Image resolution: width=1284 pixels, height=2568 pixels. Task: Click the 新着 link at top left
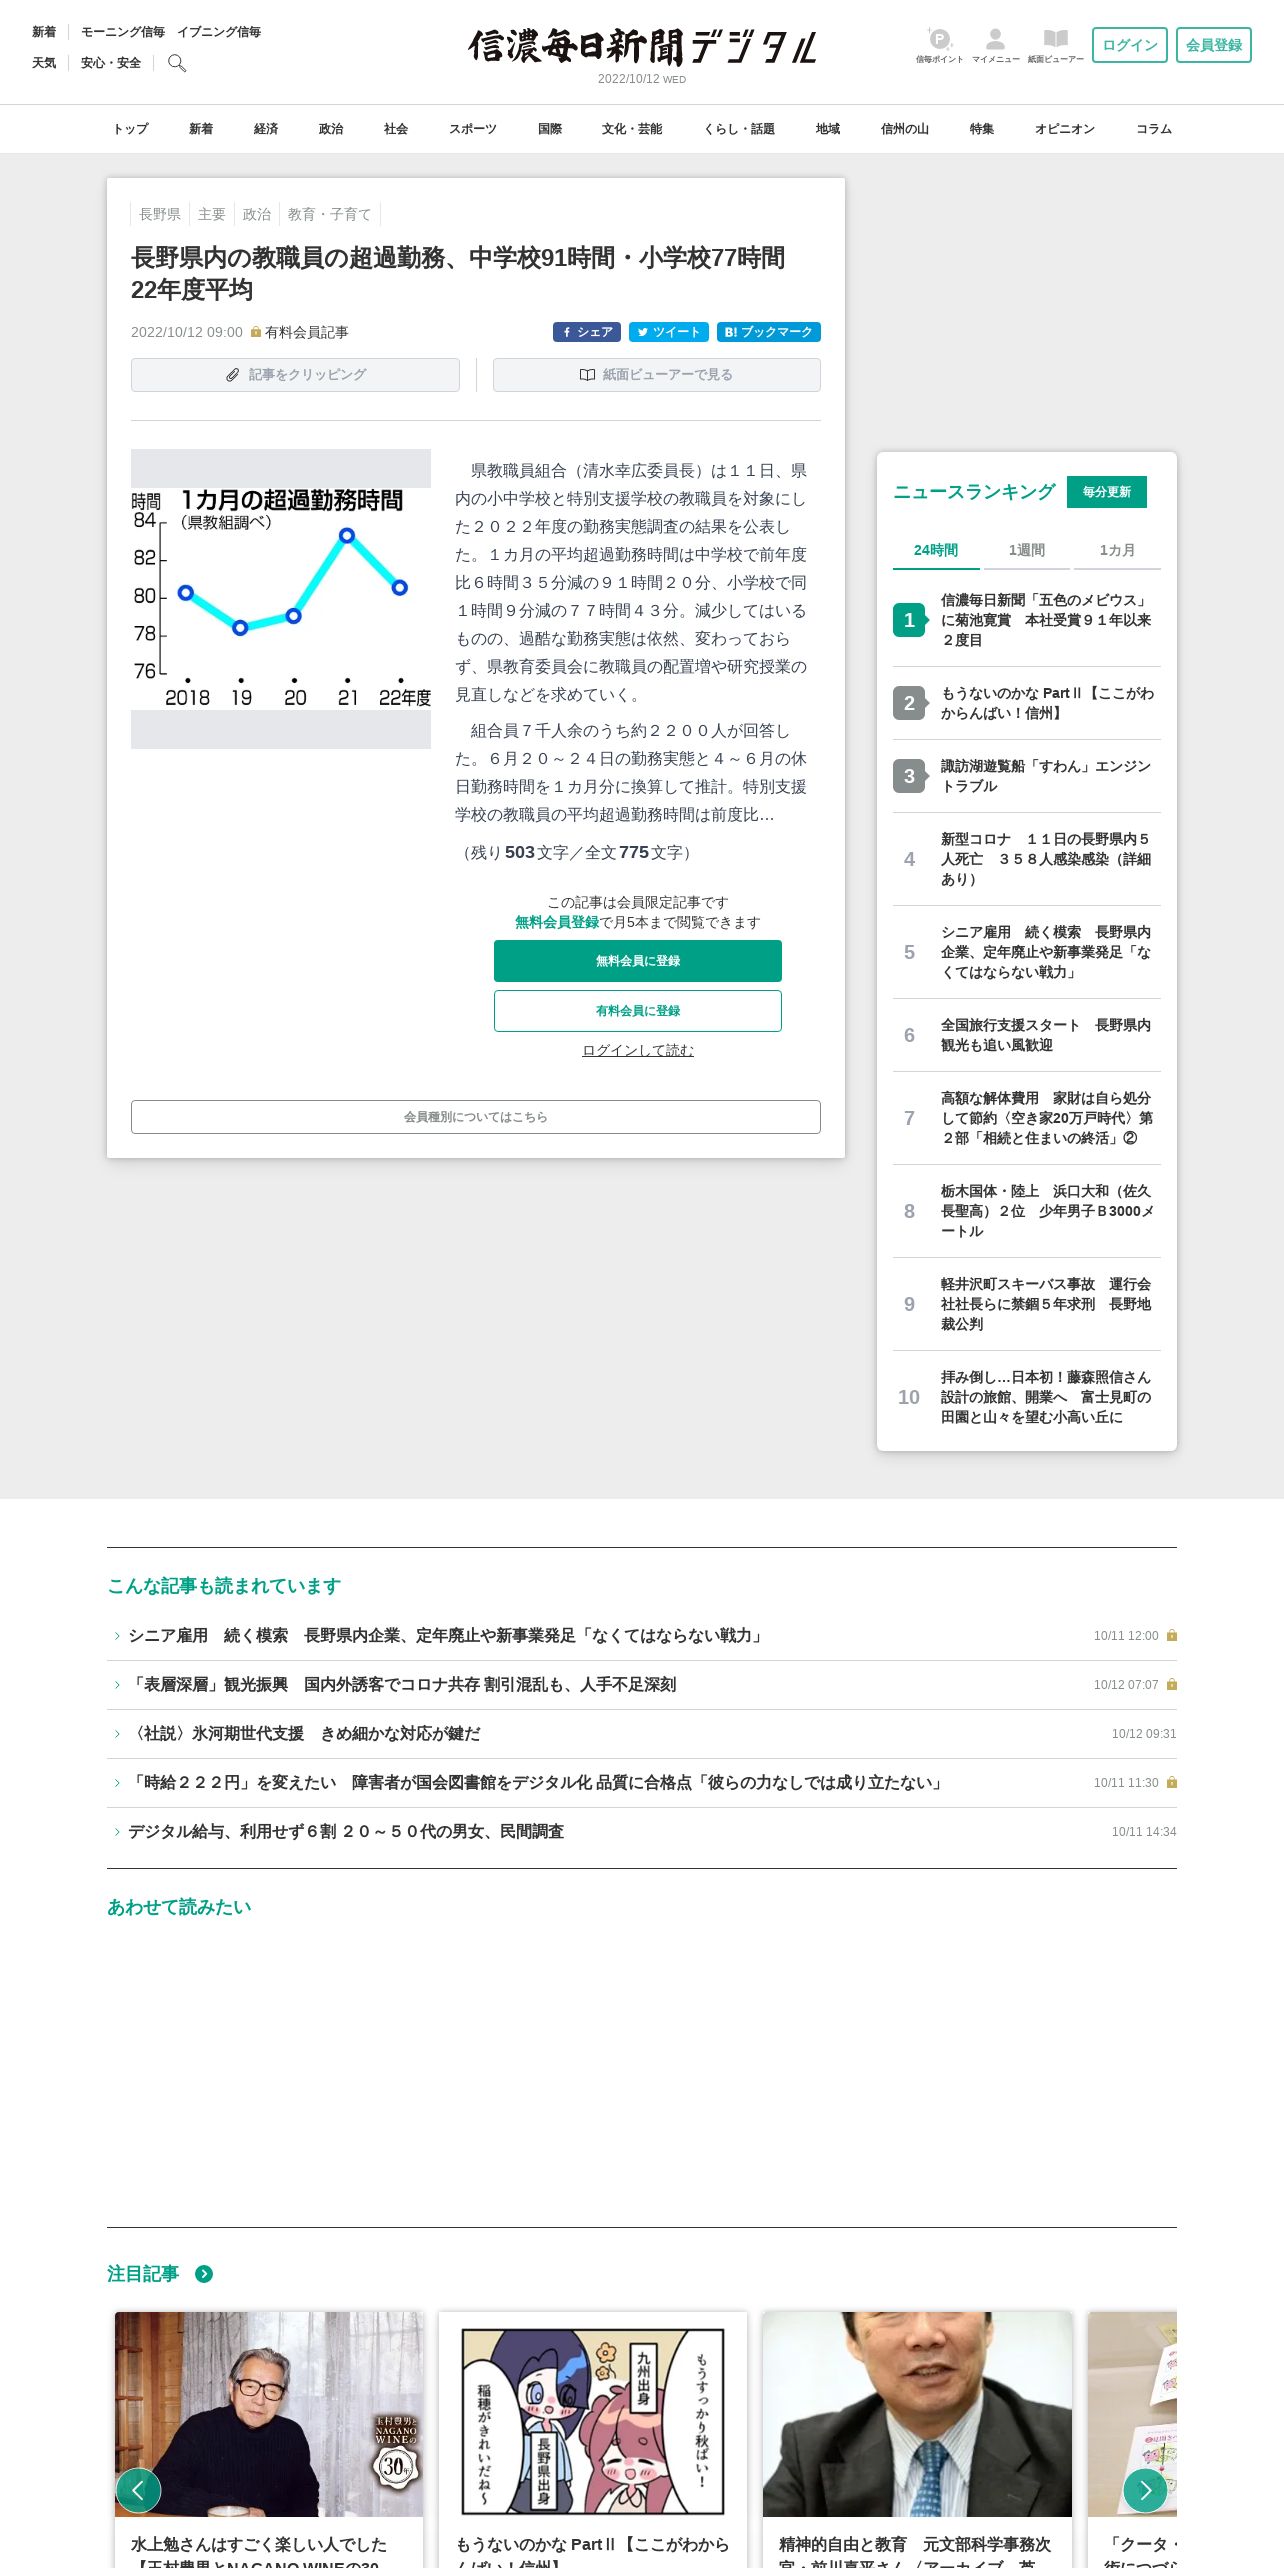(44, 32)
